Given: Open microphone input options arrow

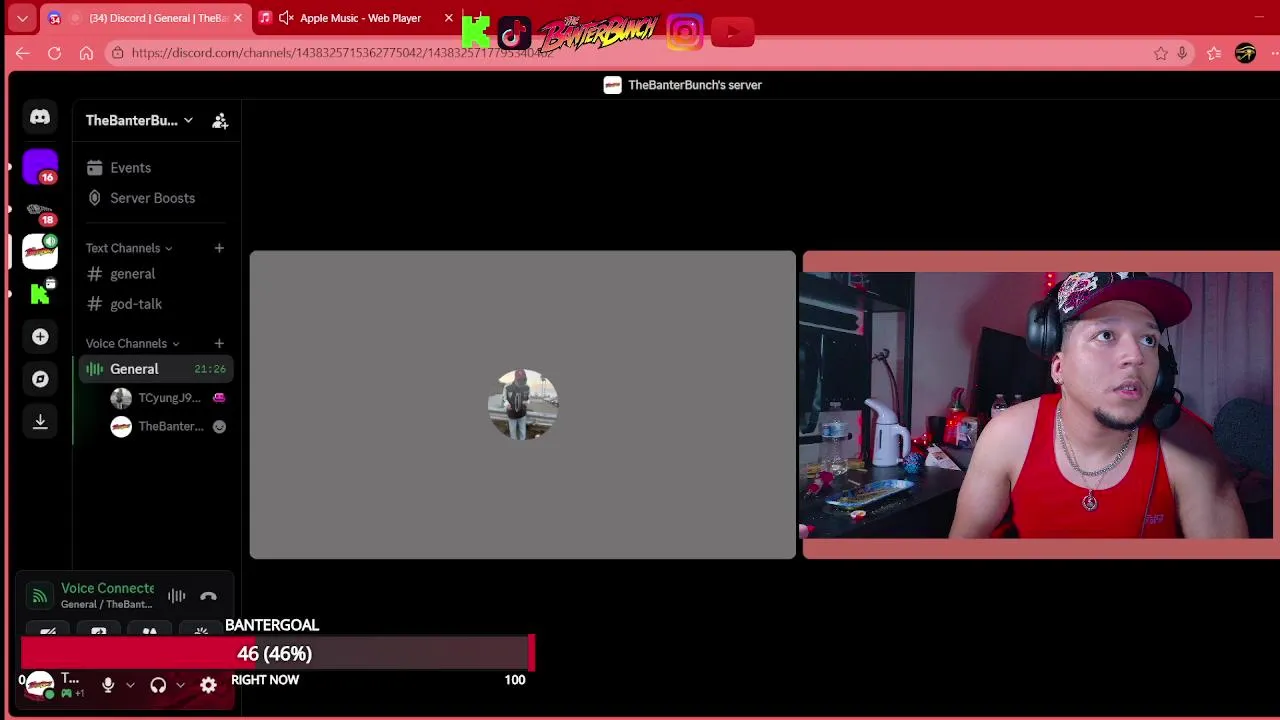Looking at the screenshot, I should tap(130, 685).
